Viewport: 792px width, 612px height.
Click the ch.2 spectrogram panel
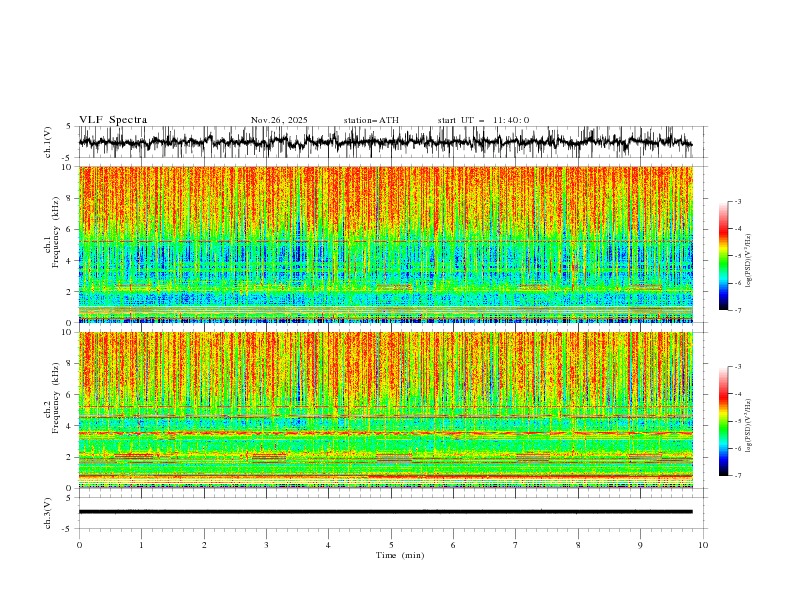(x=385, y=410)
